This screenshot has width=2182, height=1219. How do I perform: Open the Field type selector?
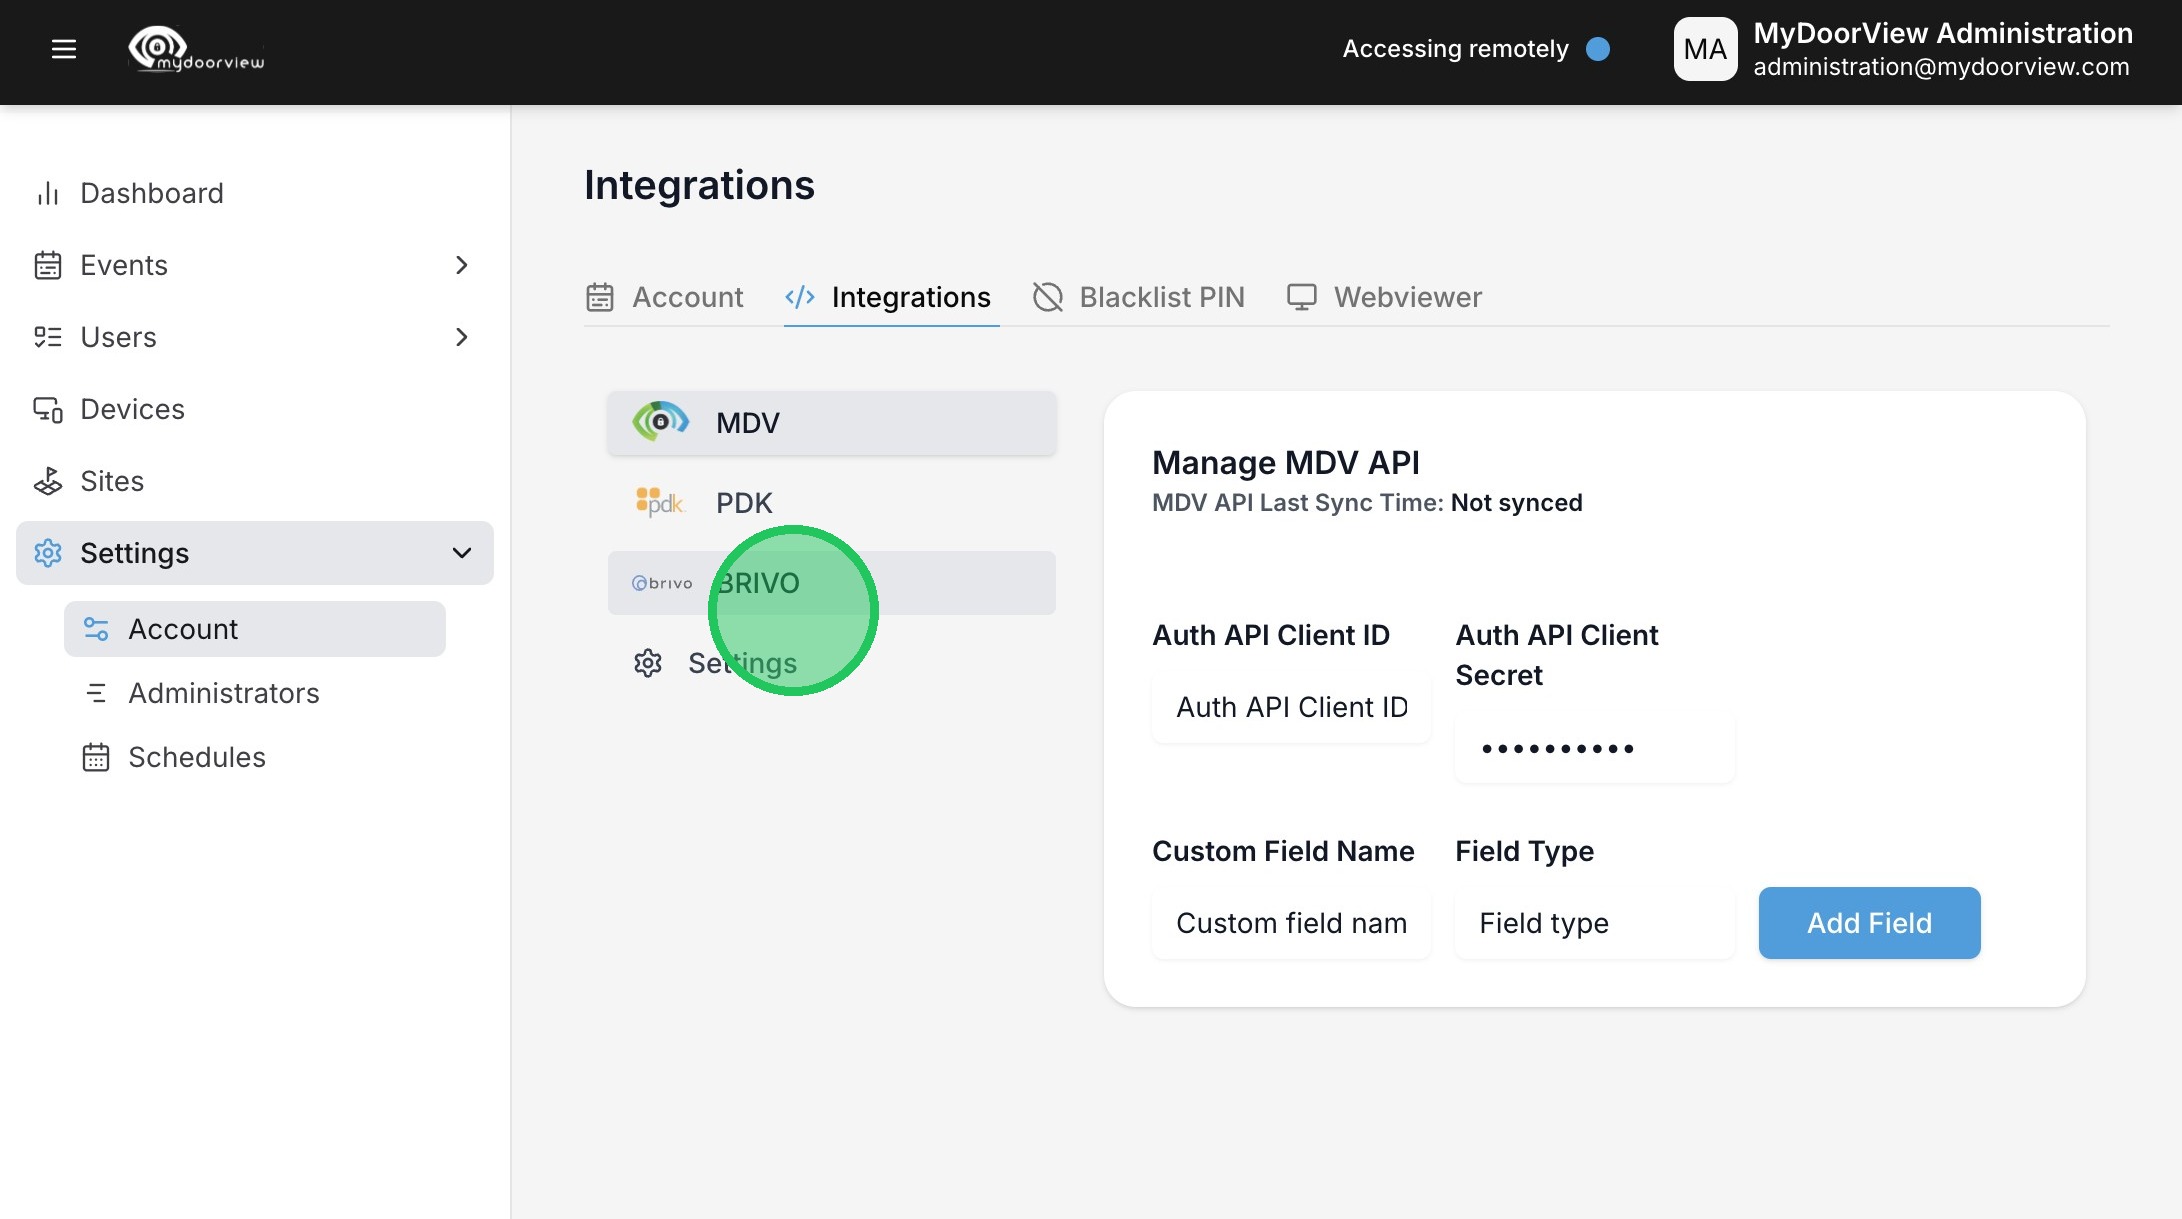pyautogui.click(x=1593, y=922)
